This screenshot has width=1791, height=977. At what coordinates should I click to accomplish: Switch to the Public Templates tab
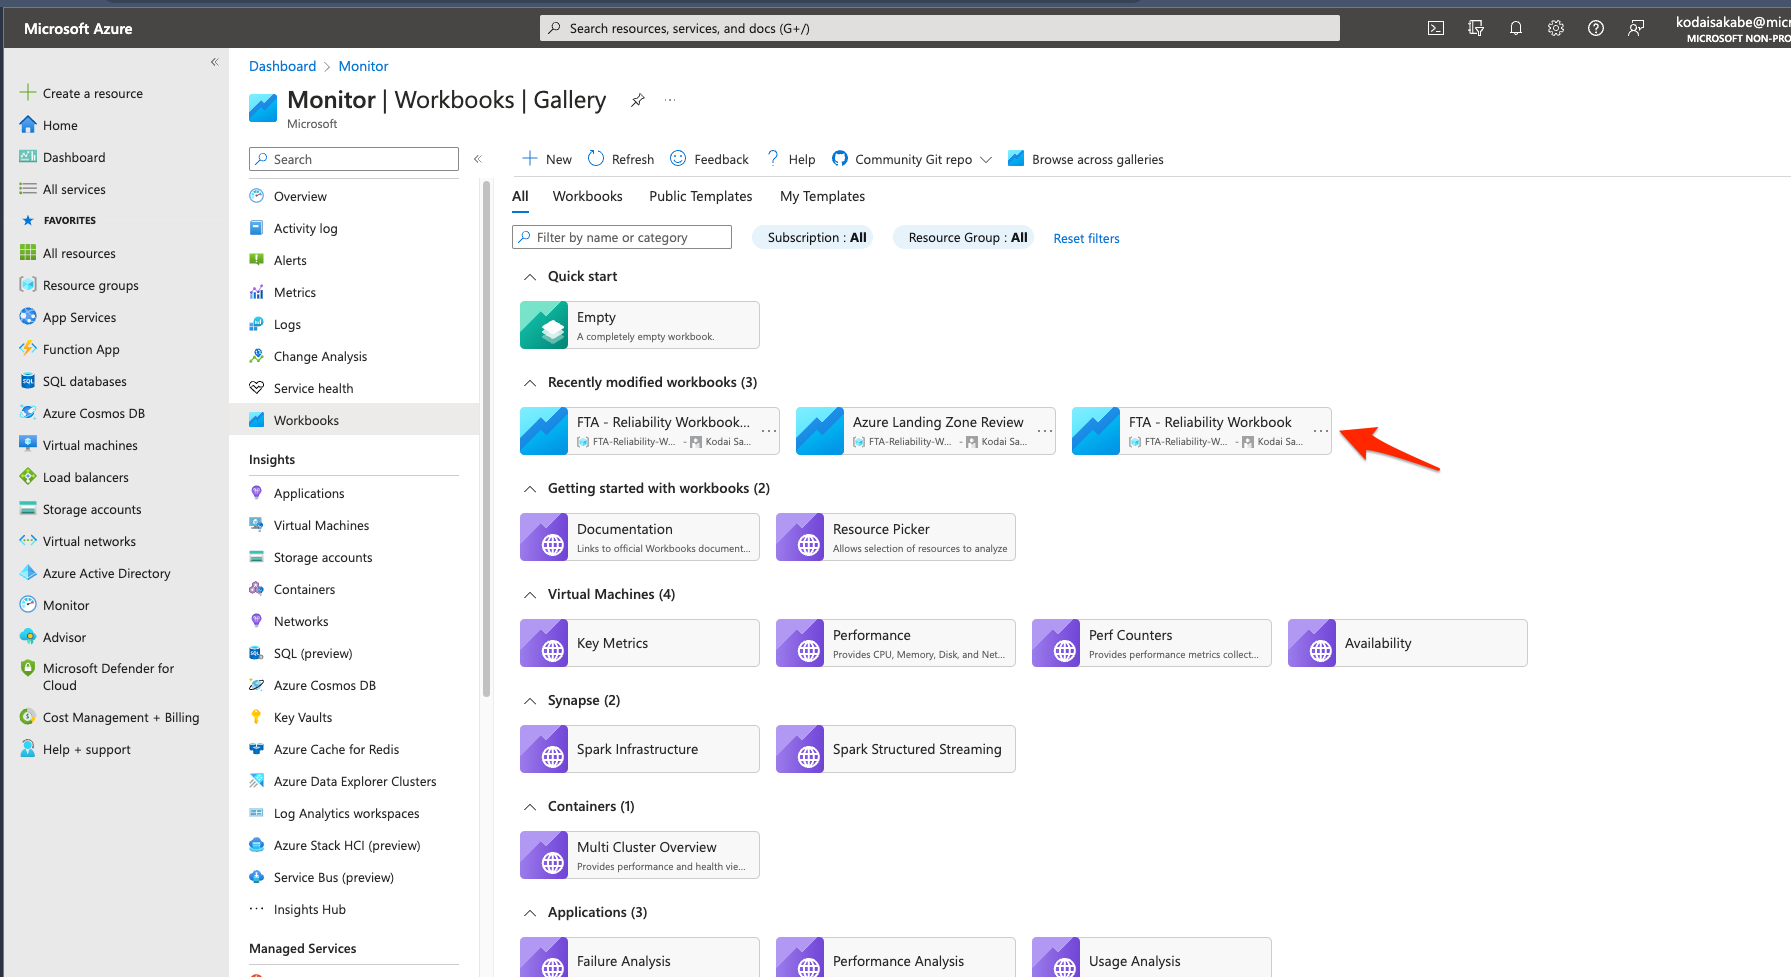click(700, 196)
